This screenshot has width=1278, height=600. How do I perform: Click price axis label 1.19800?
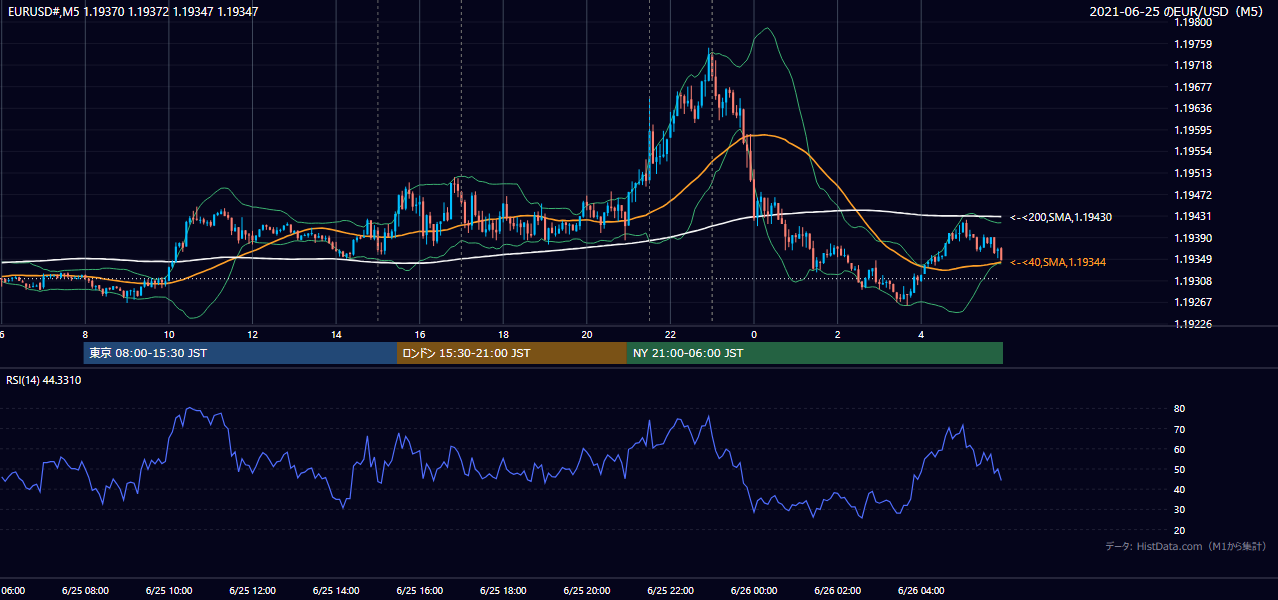coord(1194,22)
